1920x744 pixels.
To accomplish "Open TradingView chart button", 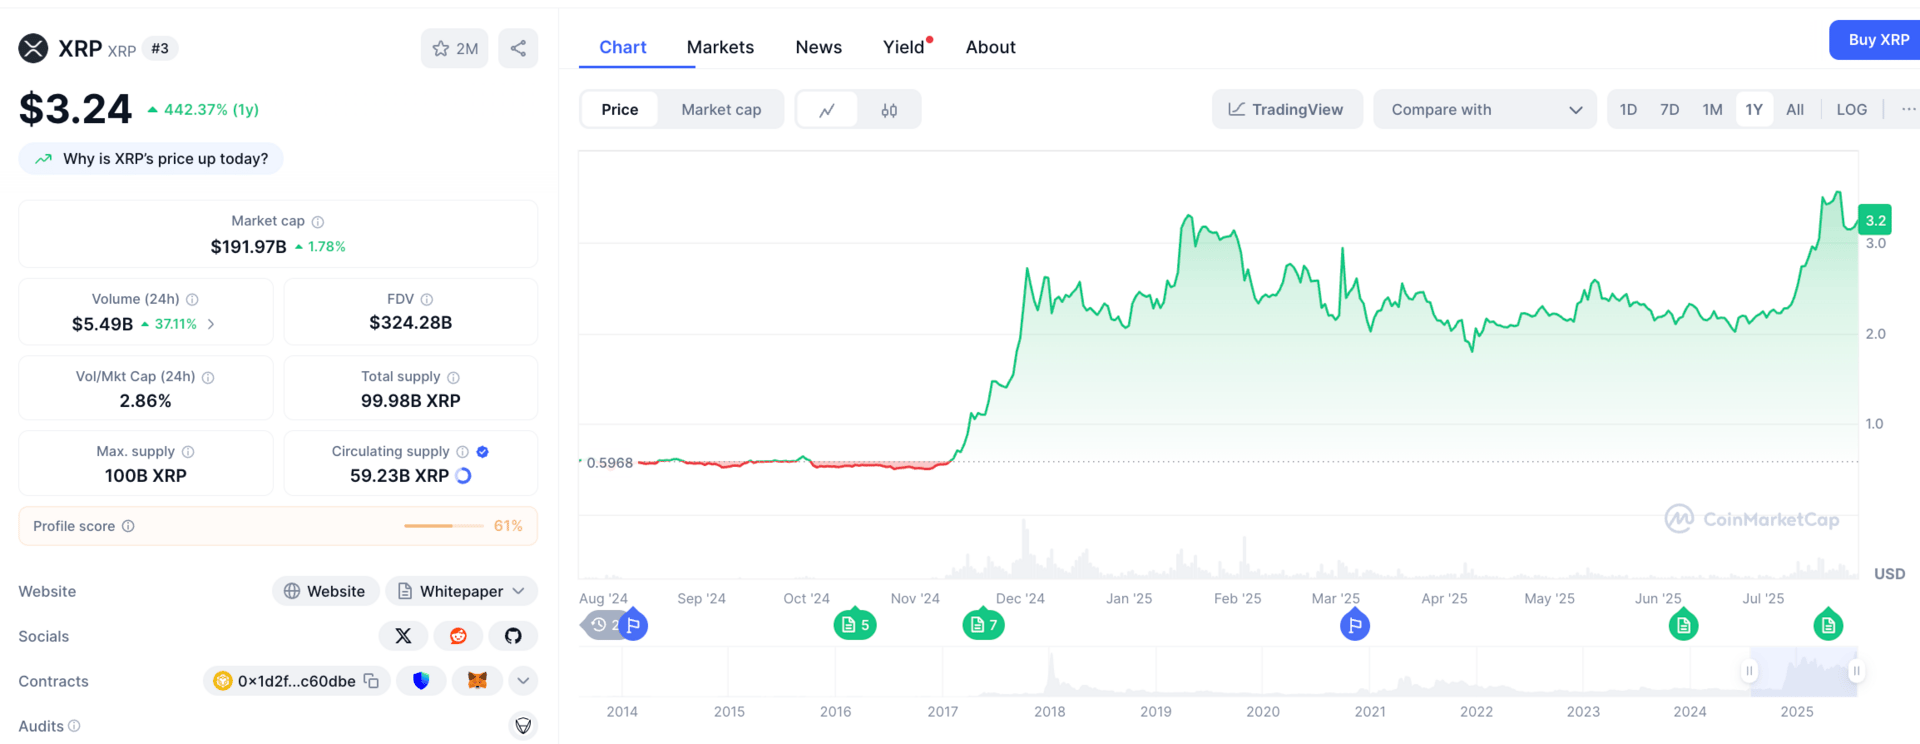I will tap(1287, 109).
